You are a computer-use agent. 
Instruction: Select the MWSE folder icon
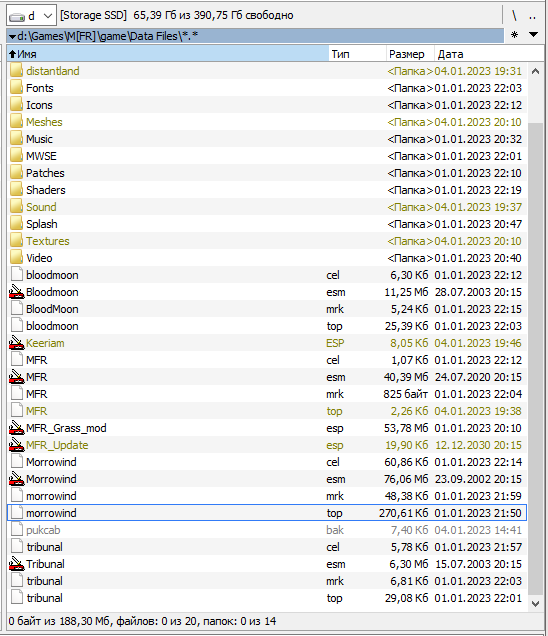point(16,156)
